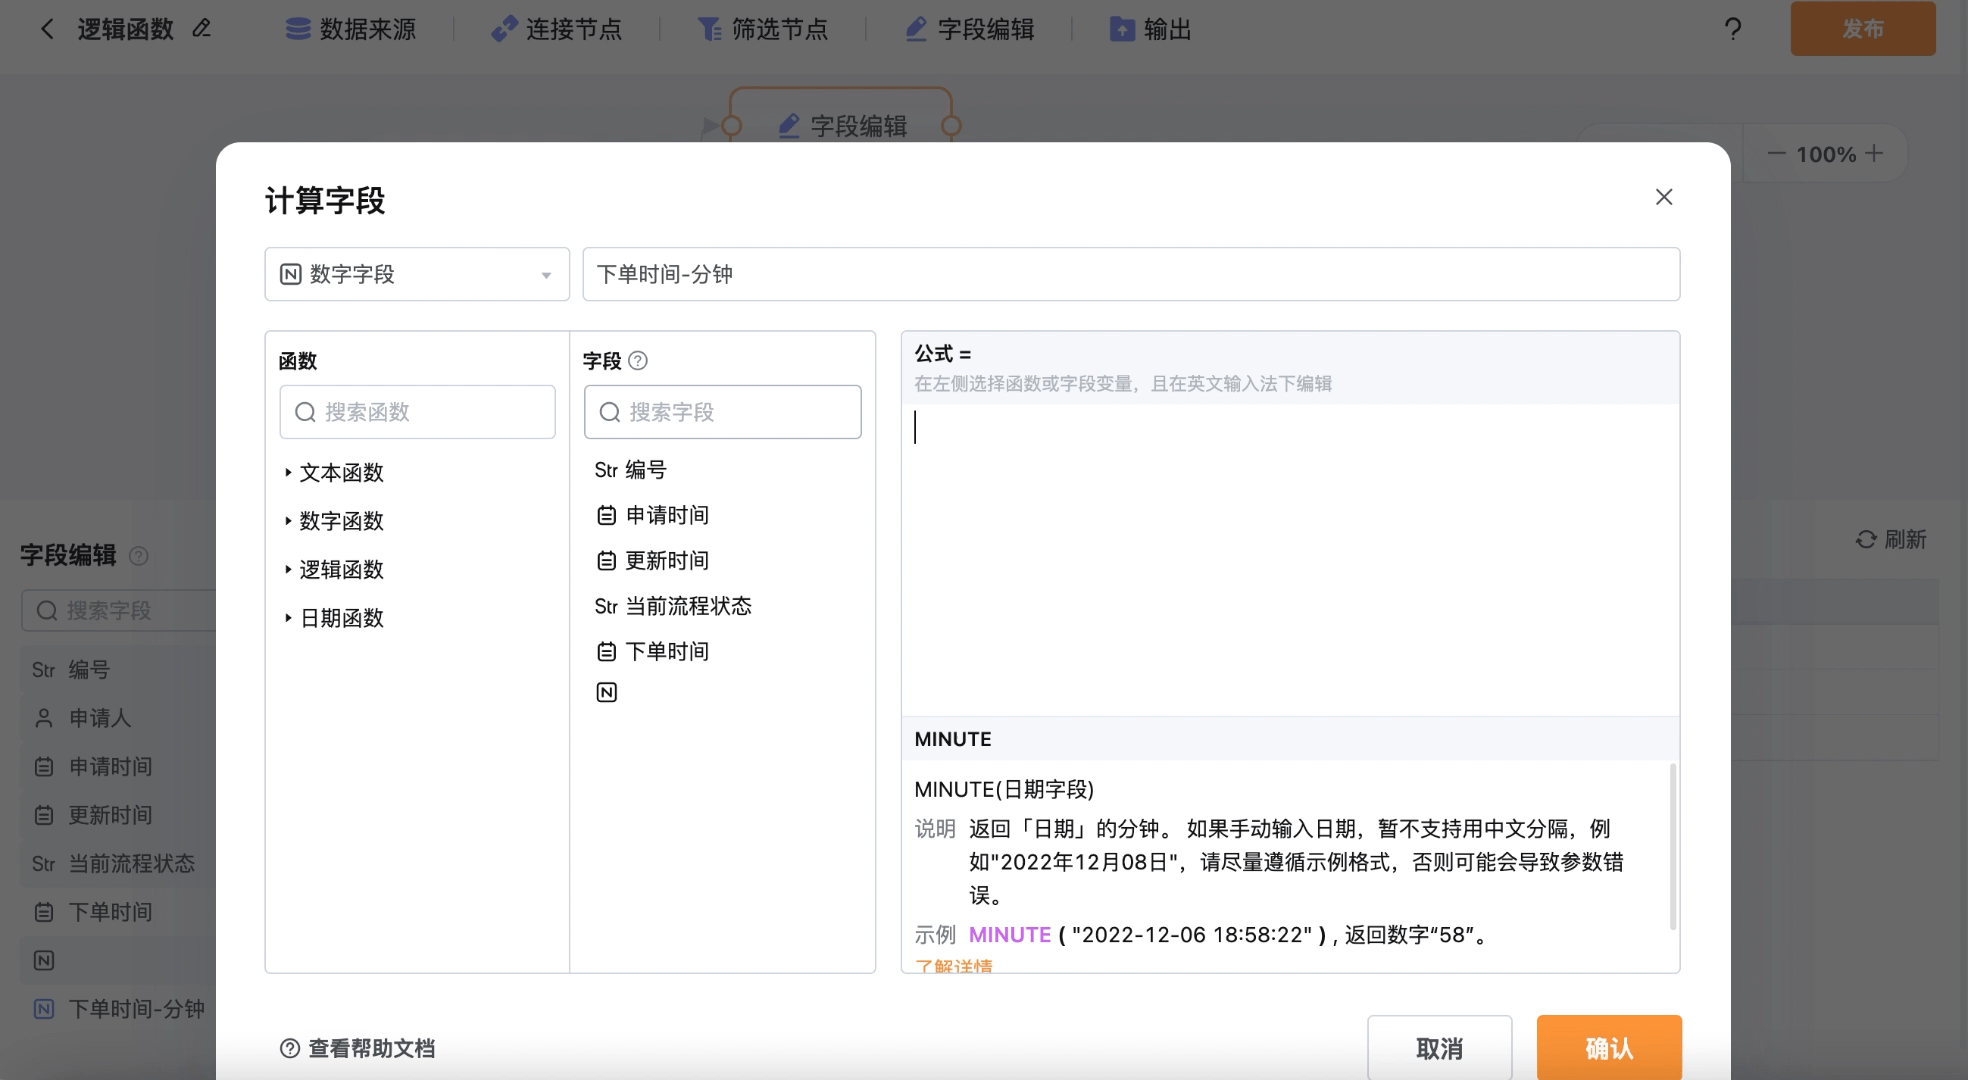Open the 连接节点 tab

pos(557,29)
